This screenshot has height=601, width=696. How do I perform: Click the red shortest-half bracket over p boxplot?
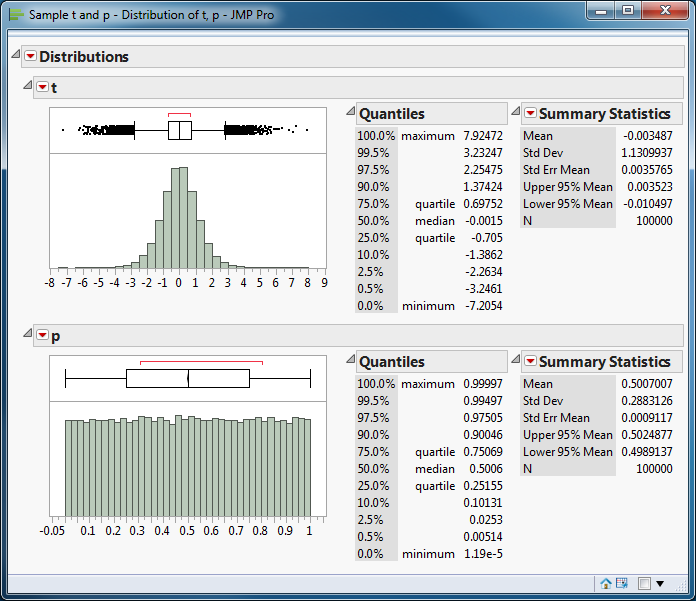(x=201, y=363)
